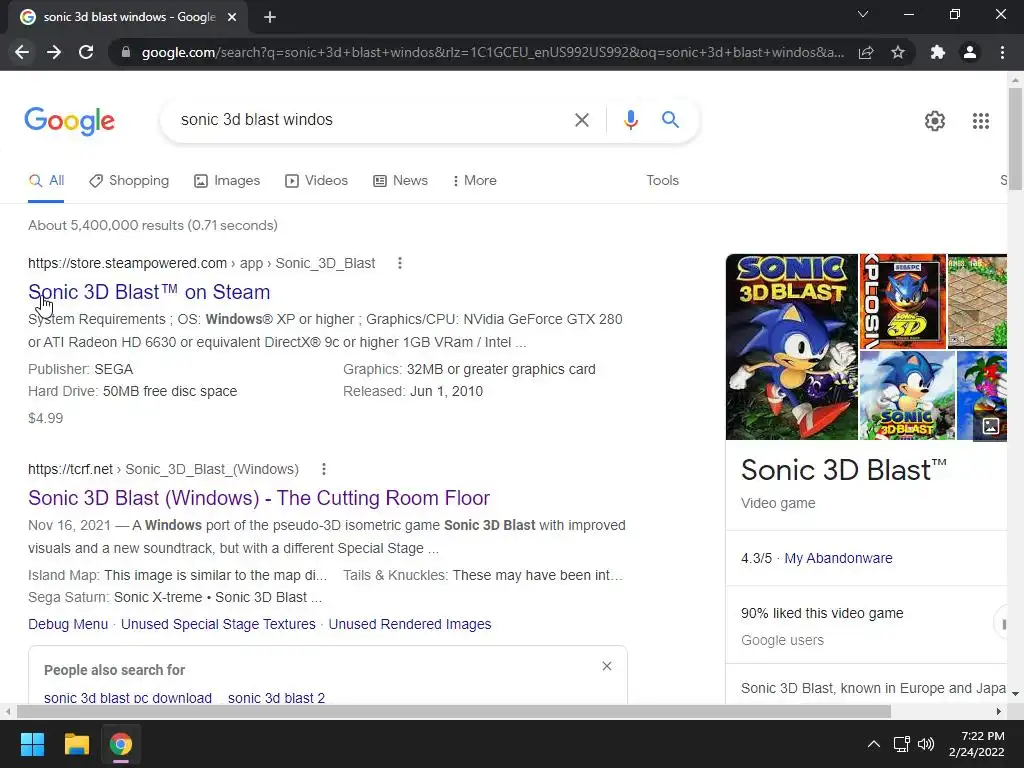1024x768 pixels.
Task: Open The Cutting Room Floor result
Action: (259, 498)
